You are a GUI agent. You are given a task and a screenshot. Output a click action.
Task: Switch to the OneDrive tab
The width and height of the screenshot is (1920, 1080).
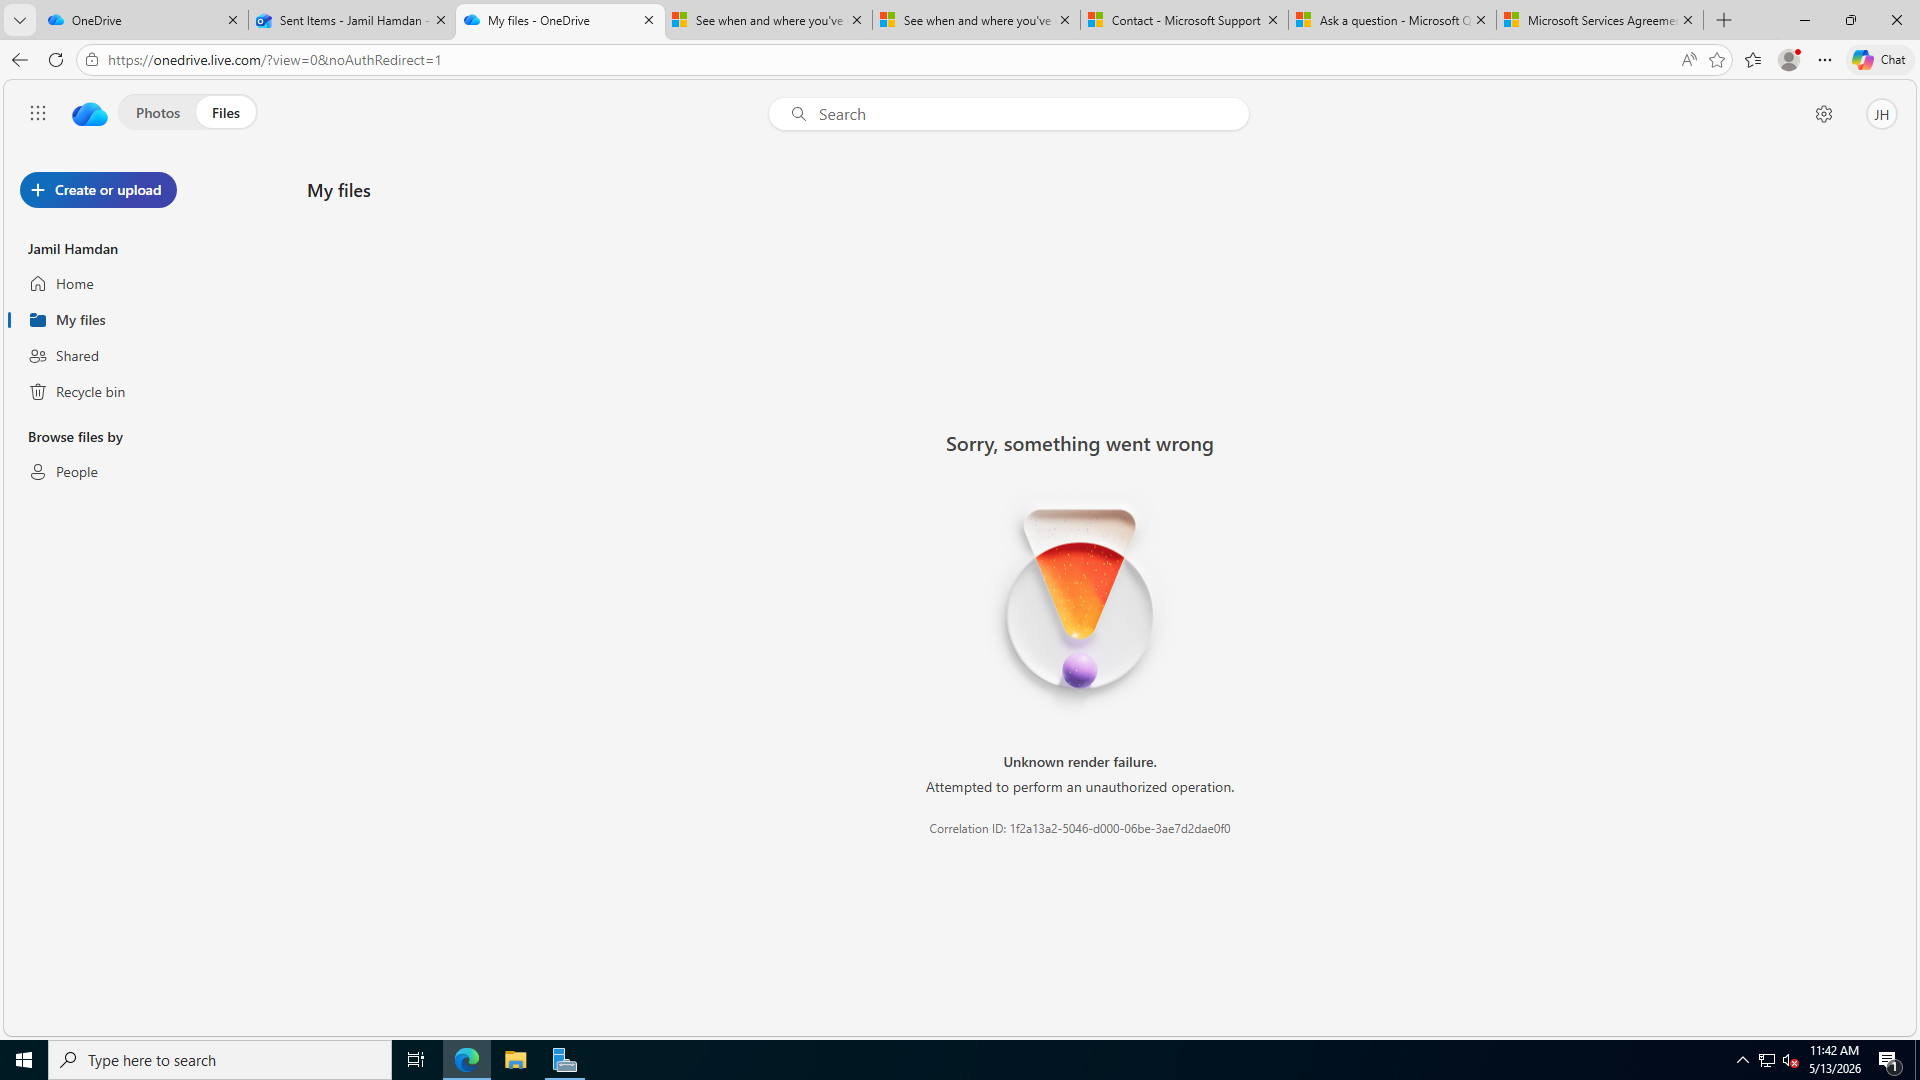(142, 20)
